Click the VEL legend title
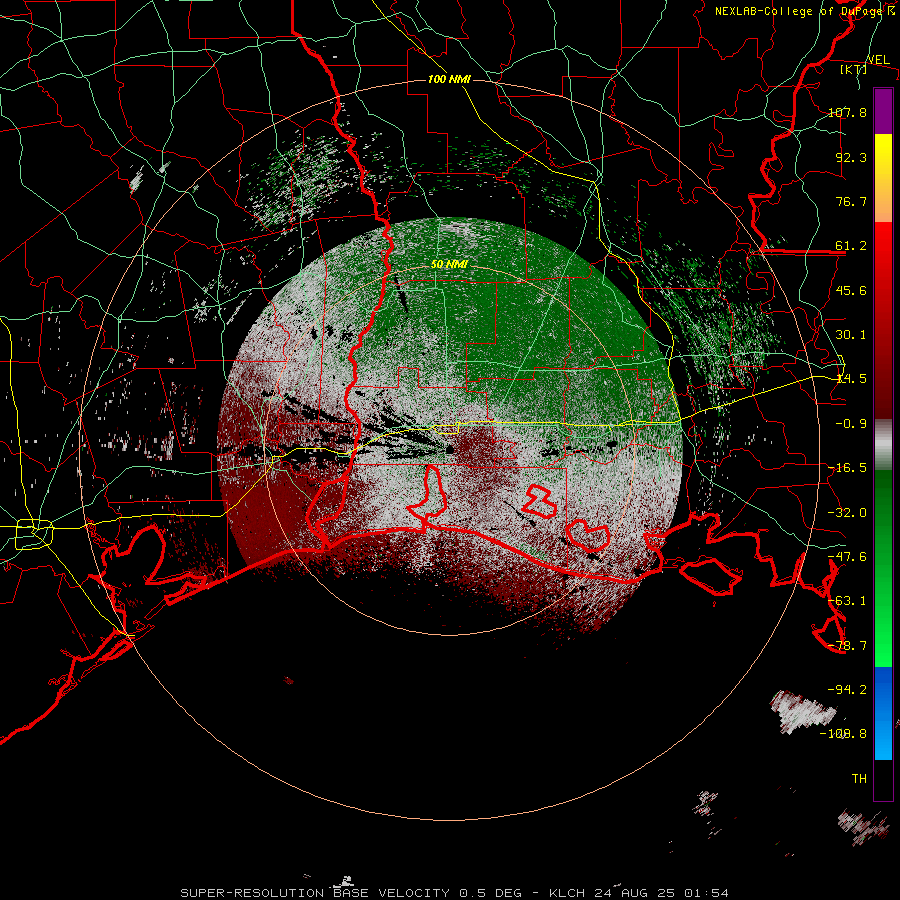 [878, 60]
